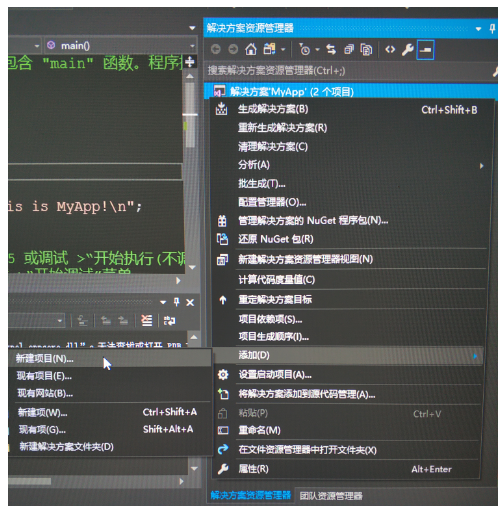The height and width of the screenshot is (506, 500).
Task: Select 新建项目(N)... in the submenu
Action: click(x=110, y=358)
